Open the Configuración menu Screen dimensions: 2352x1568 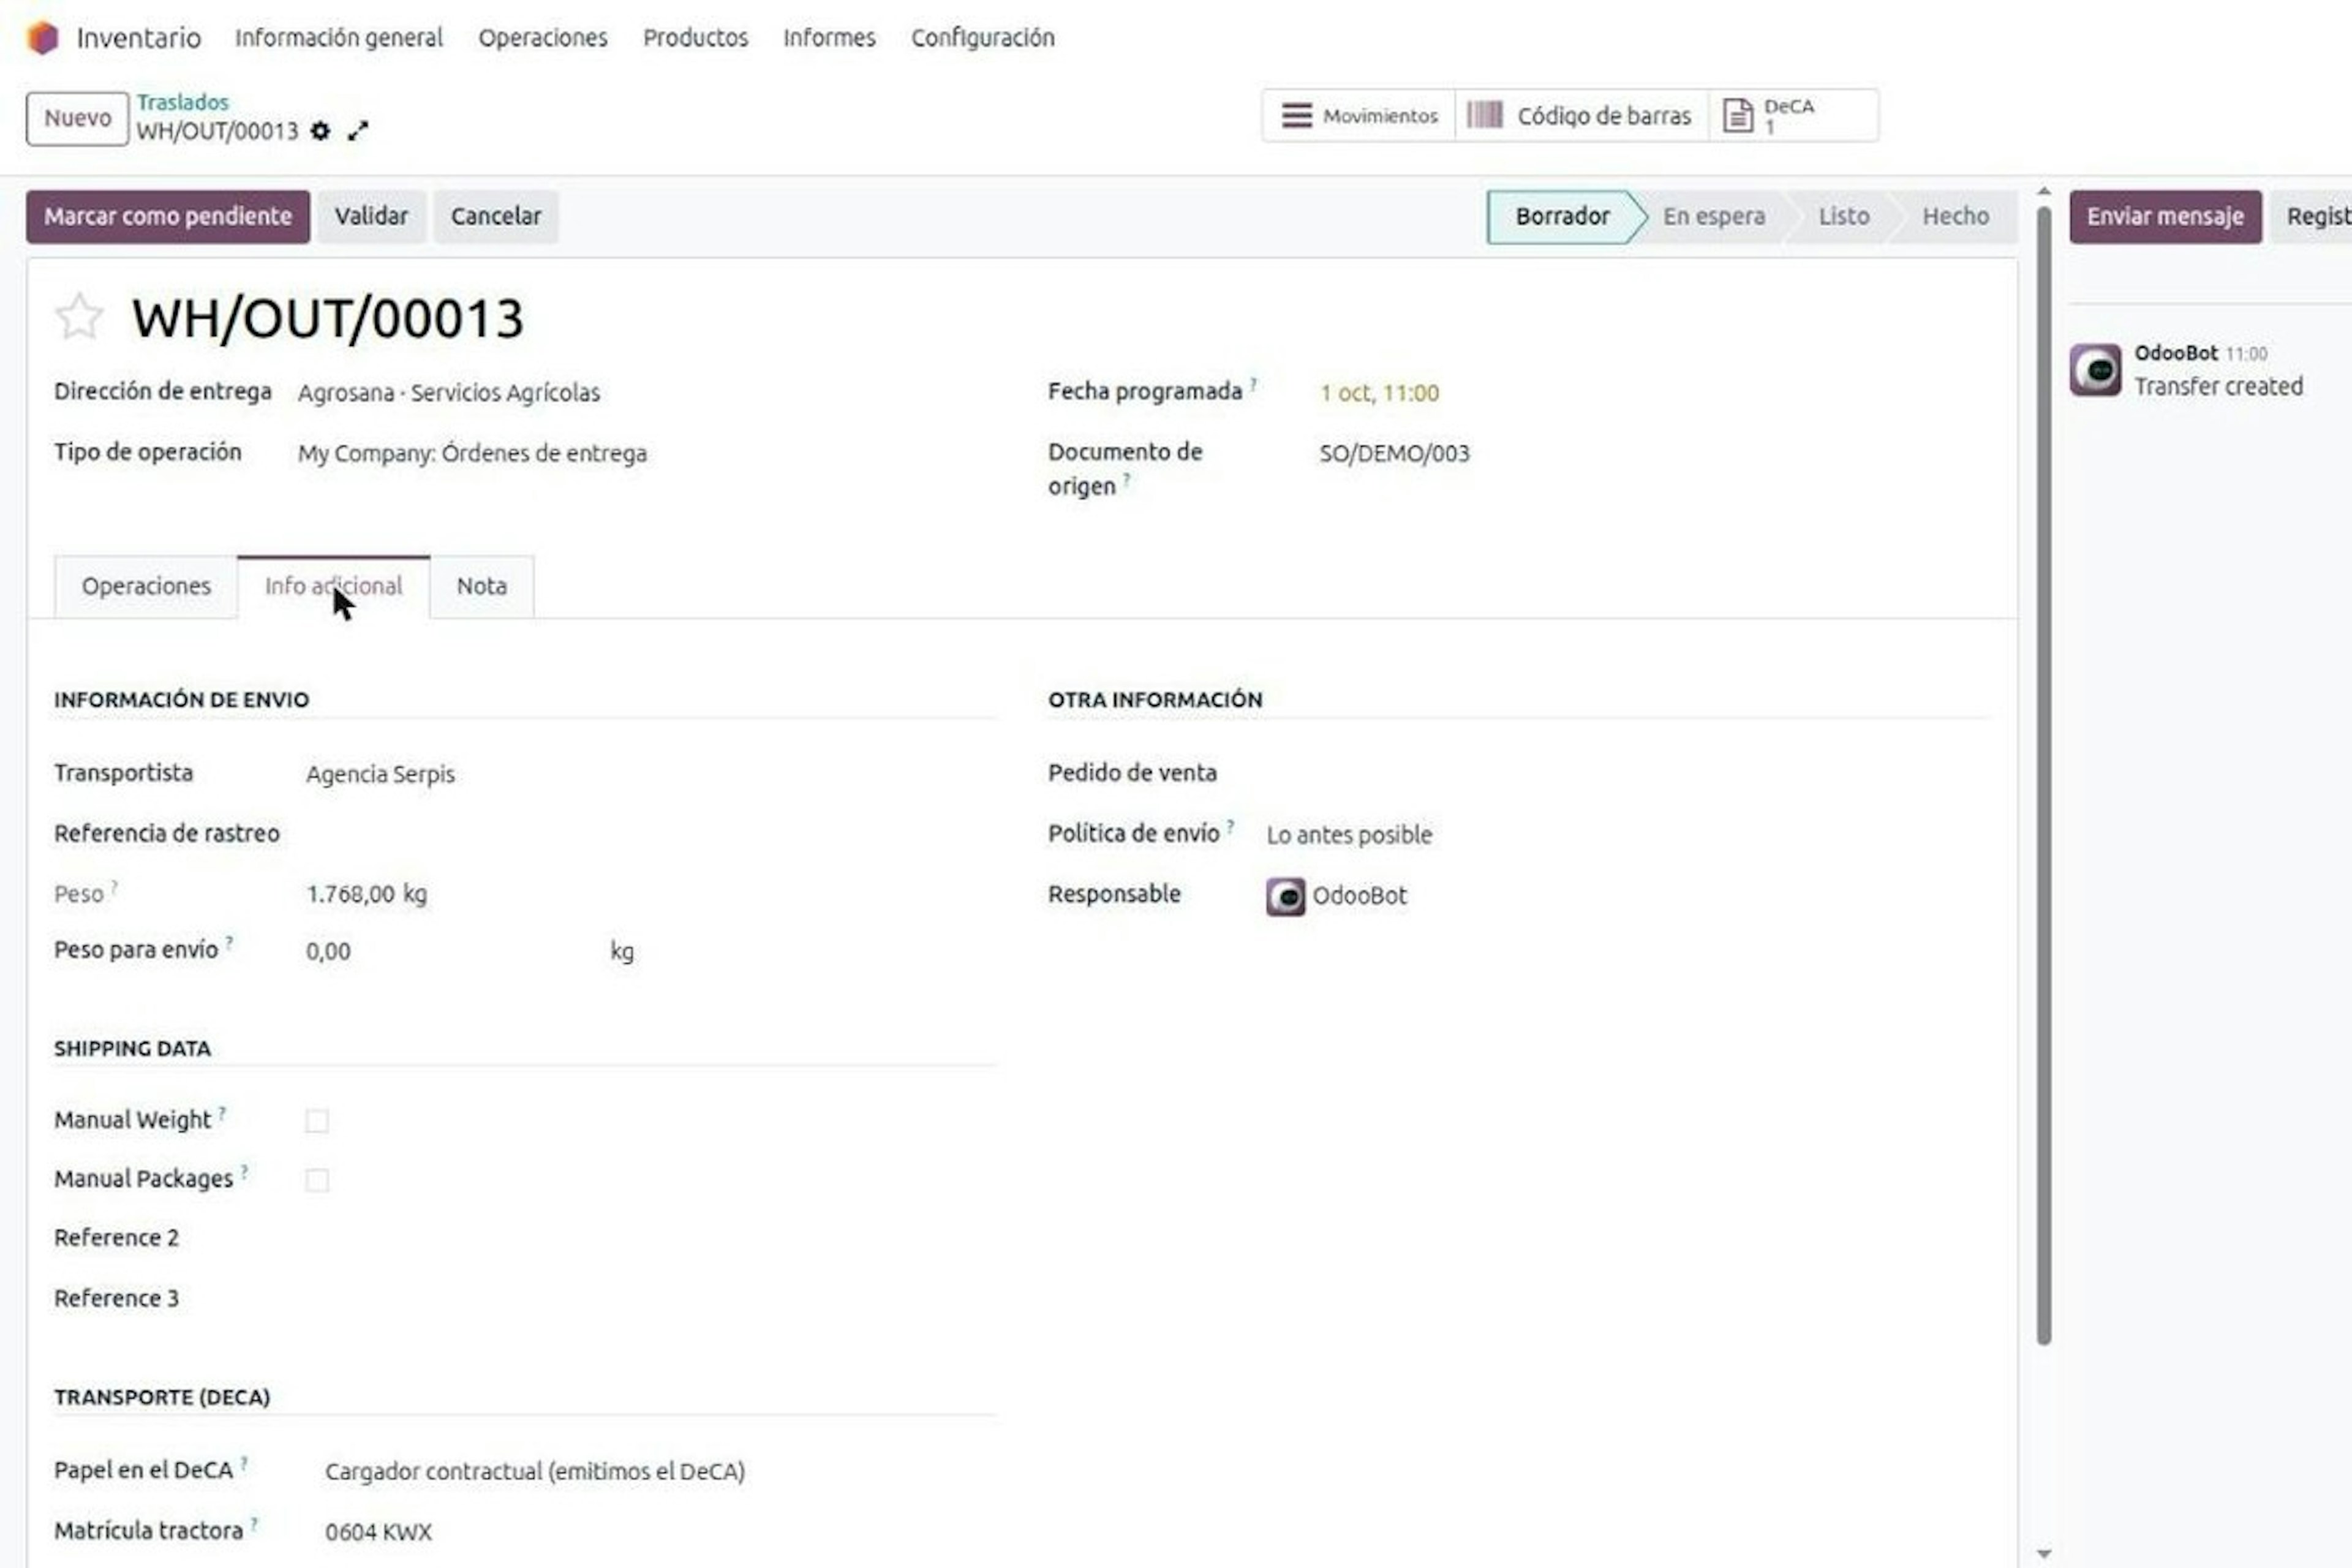click(982, 38)
